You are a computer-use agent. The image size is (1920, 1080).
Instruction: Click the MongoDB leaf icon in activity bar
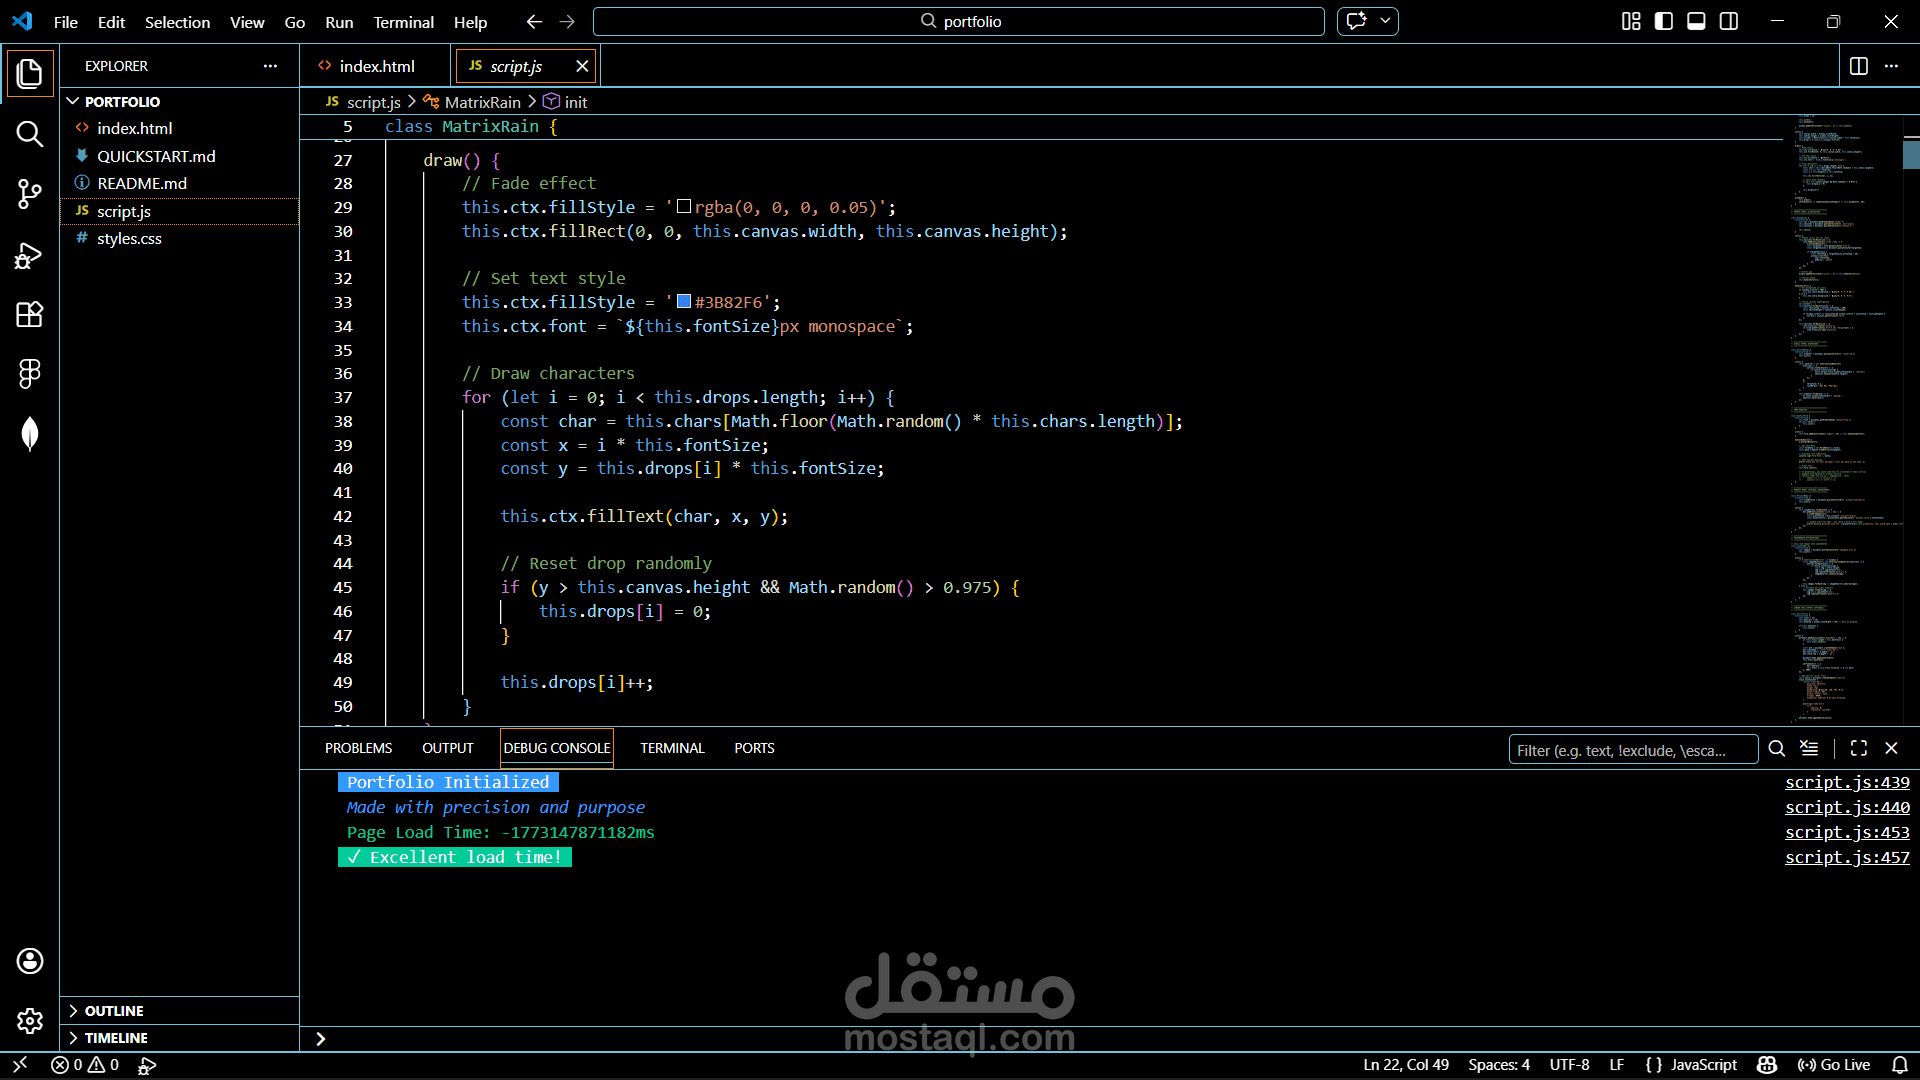29,434
